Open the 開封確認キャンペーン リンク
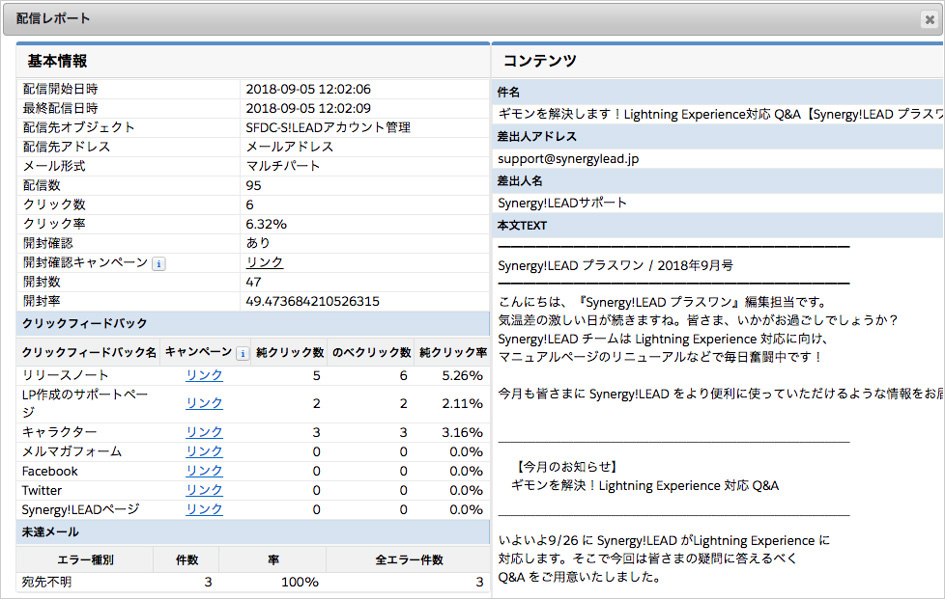This screenshot has height=599, width=945. 265,262
